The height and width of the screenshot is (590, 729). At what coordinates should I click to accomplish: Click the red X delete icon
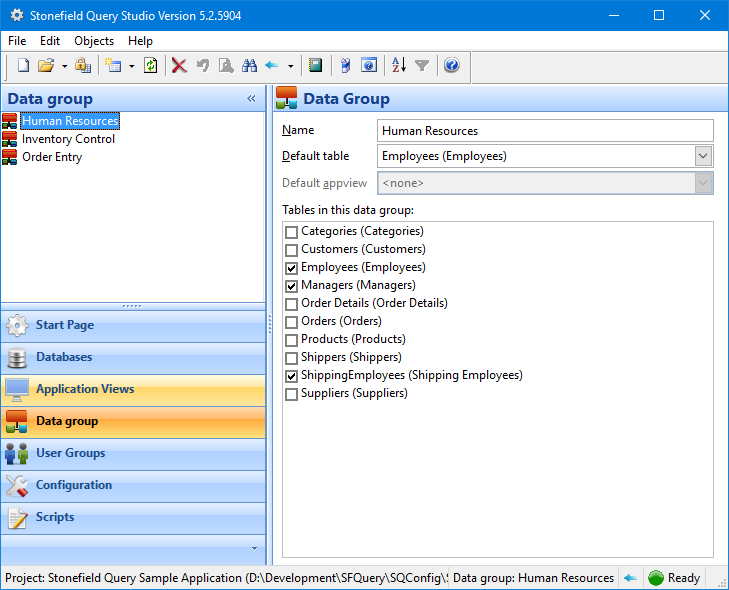point(179,66)
